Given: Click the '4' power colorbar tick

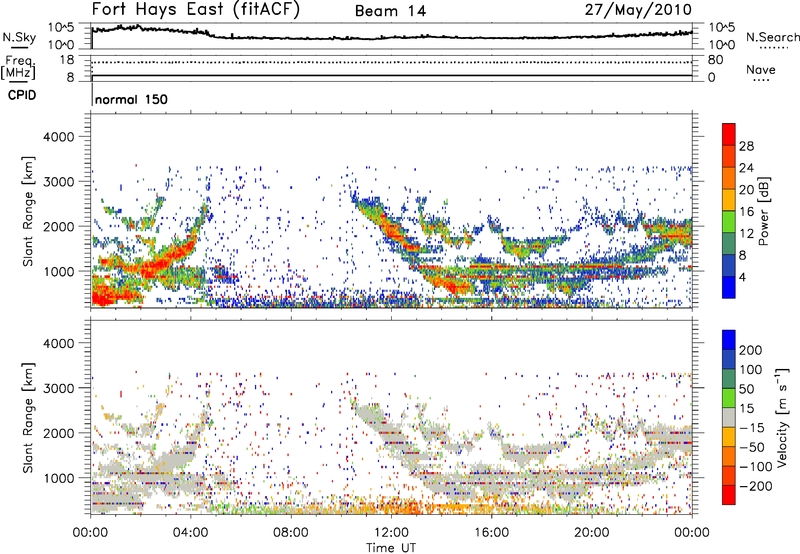Looking at the screenshot, I should click(743, 277).
